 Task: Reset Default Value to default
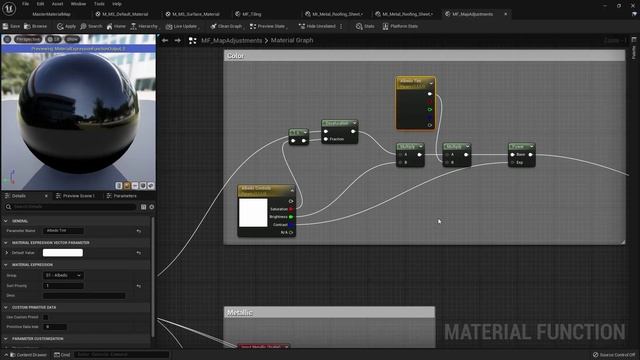pyautogui.click(x=139, y=253)
